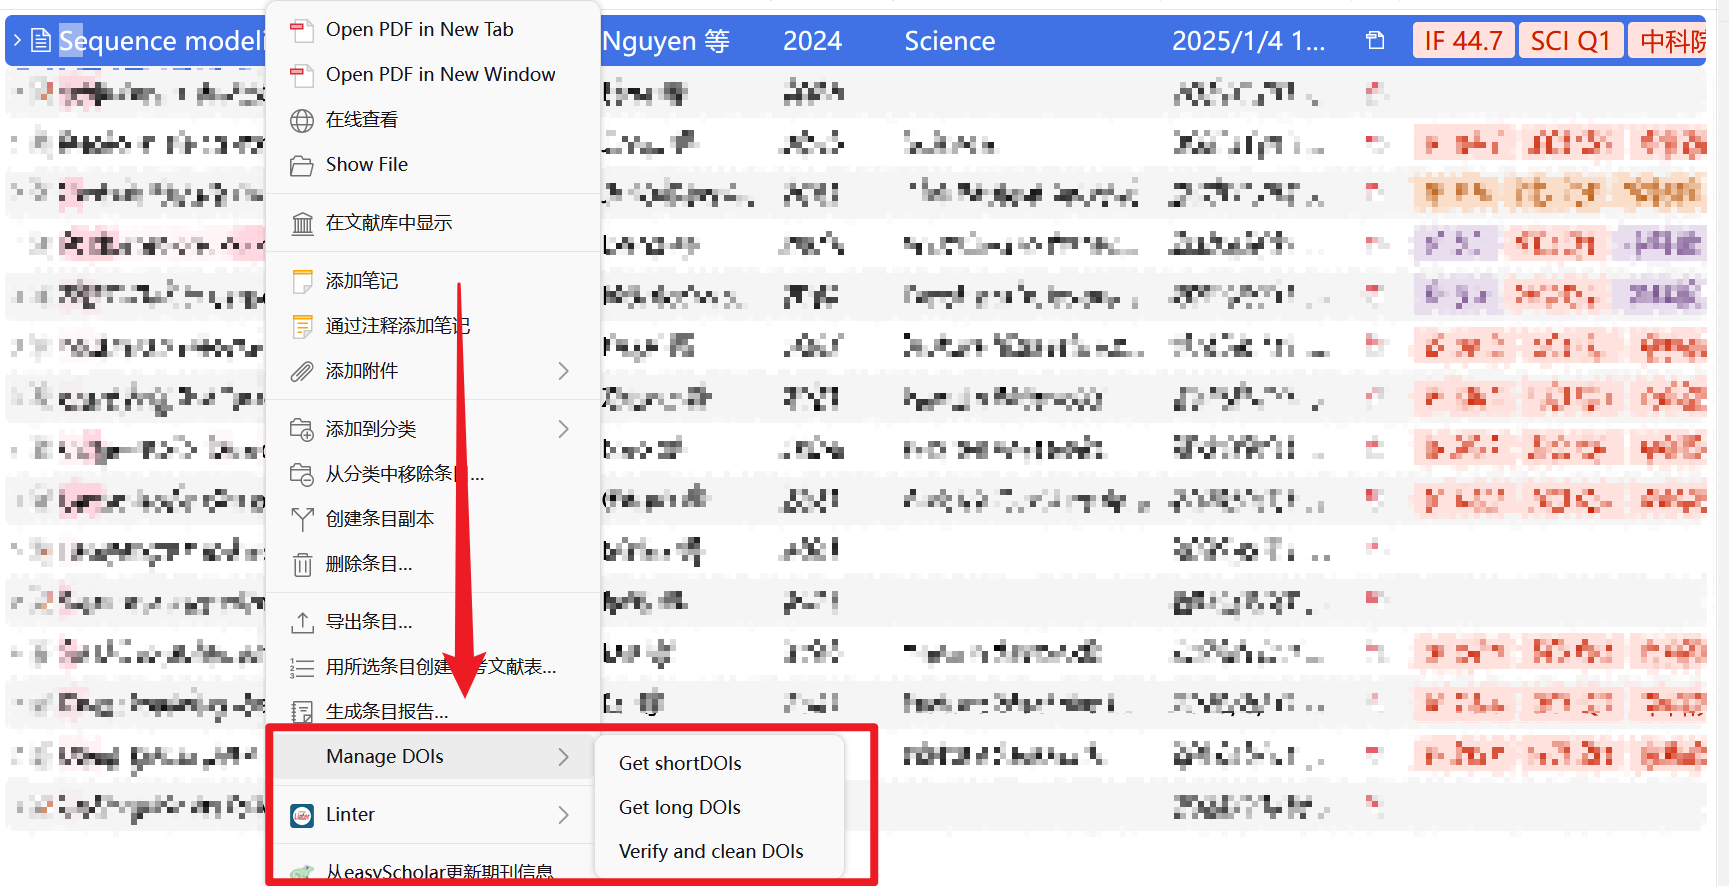Open PDF in New Window
Viewport: 1729px width, 886px height.
(x=440, y=75)
